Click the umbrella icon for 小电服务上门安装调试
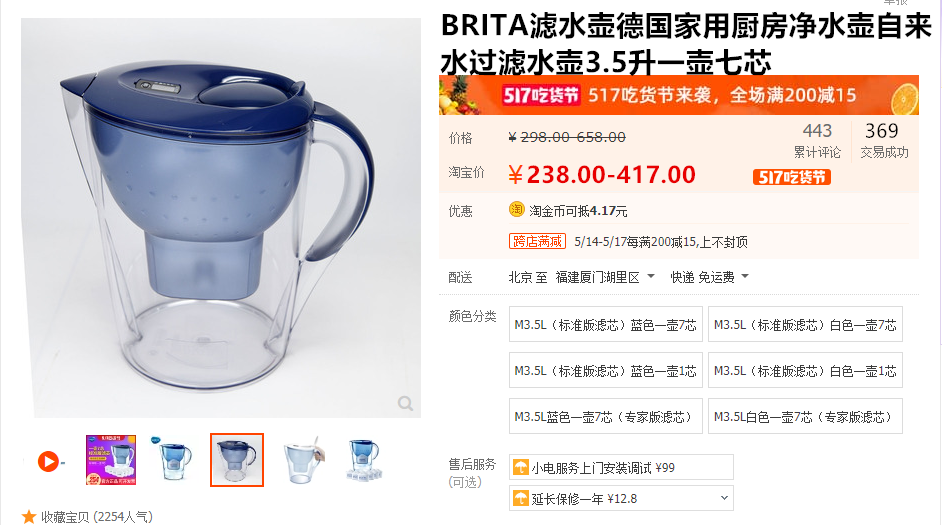Viewport: 942px width, 525px height. pos(520,467)
